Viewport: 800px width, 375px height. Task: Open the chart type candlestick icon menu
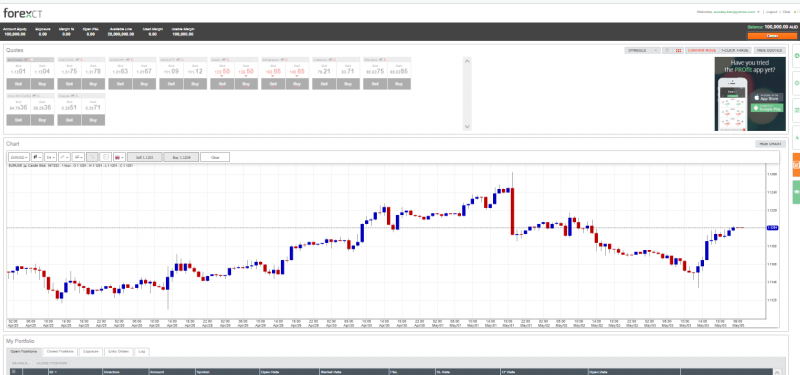(37, 157)
